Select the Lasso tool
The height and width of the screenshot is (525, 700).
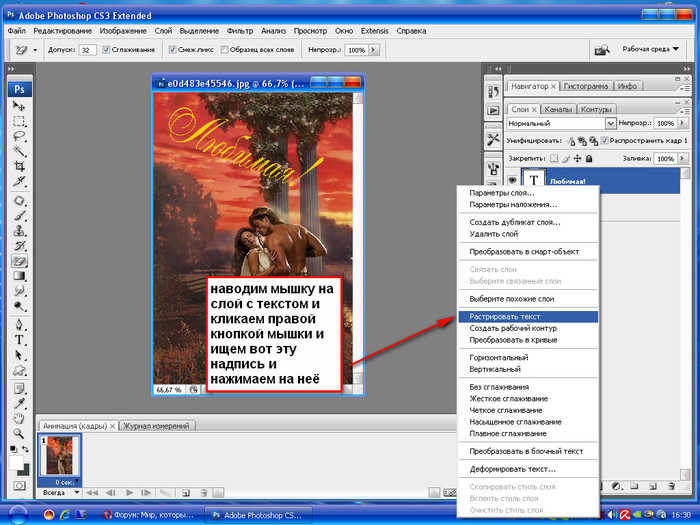click(x=18, y=136)
